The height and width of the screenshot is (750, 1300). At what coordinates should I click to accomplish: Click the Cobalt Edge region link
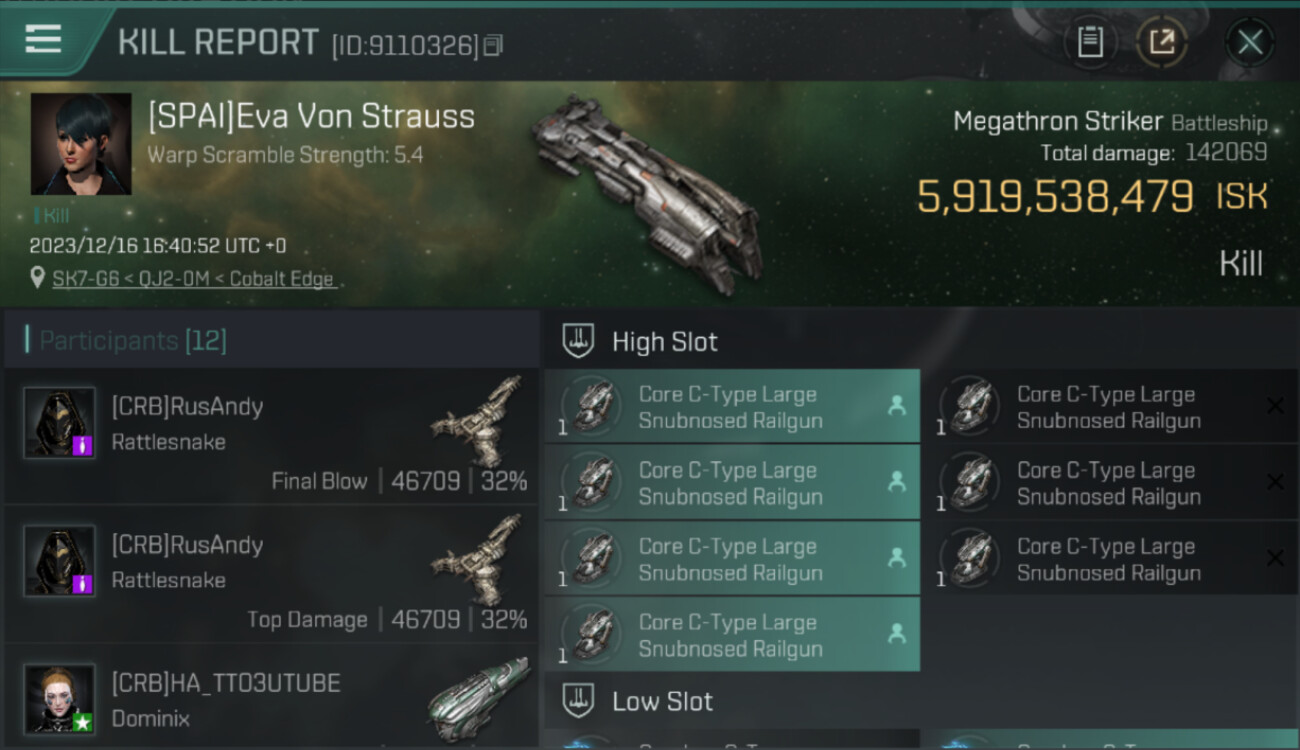(284, 279)
